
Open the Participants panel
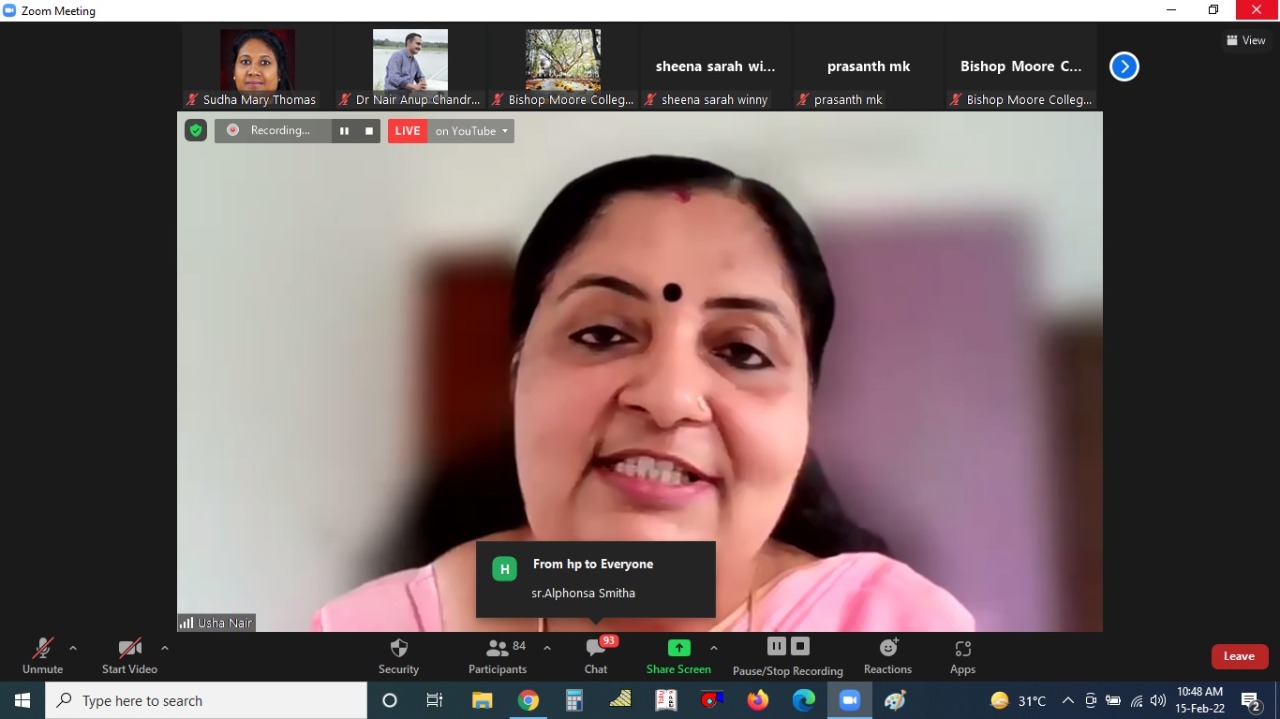(498, 656)
